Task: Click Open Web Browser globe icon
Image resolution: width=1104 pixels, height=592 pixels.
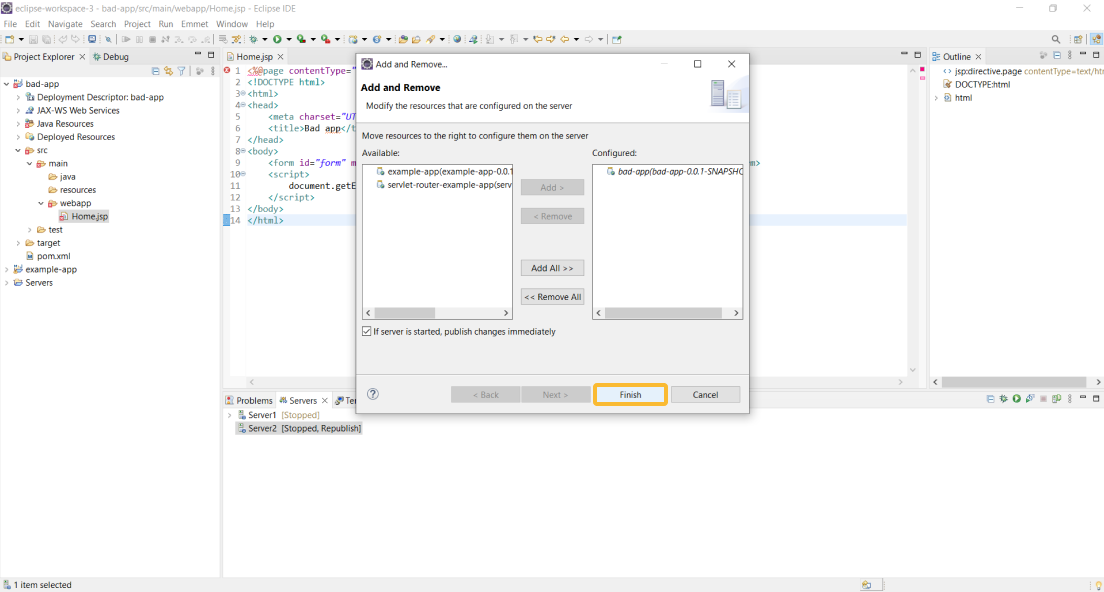Action: click(x=457, y=39)
